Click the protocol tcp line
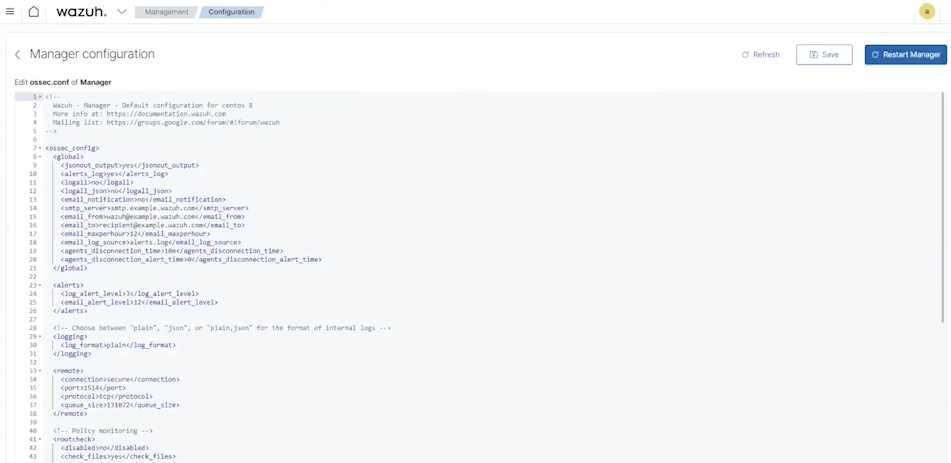The height and width of the screenshot is (463, 951). [106, 396]
